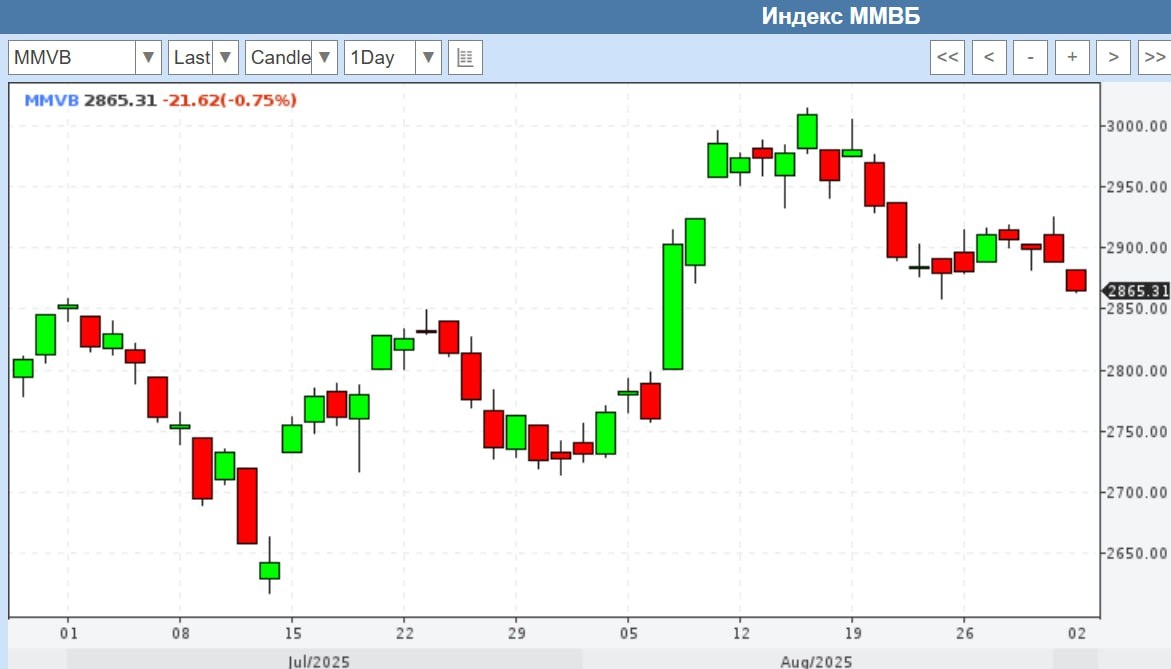This screenshot has width=1171, height=669.
Task: Zoom in chart with plus button
Action: pyautogui.click(x=1072, y=57)
